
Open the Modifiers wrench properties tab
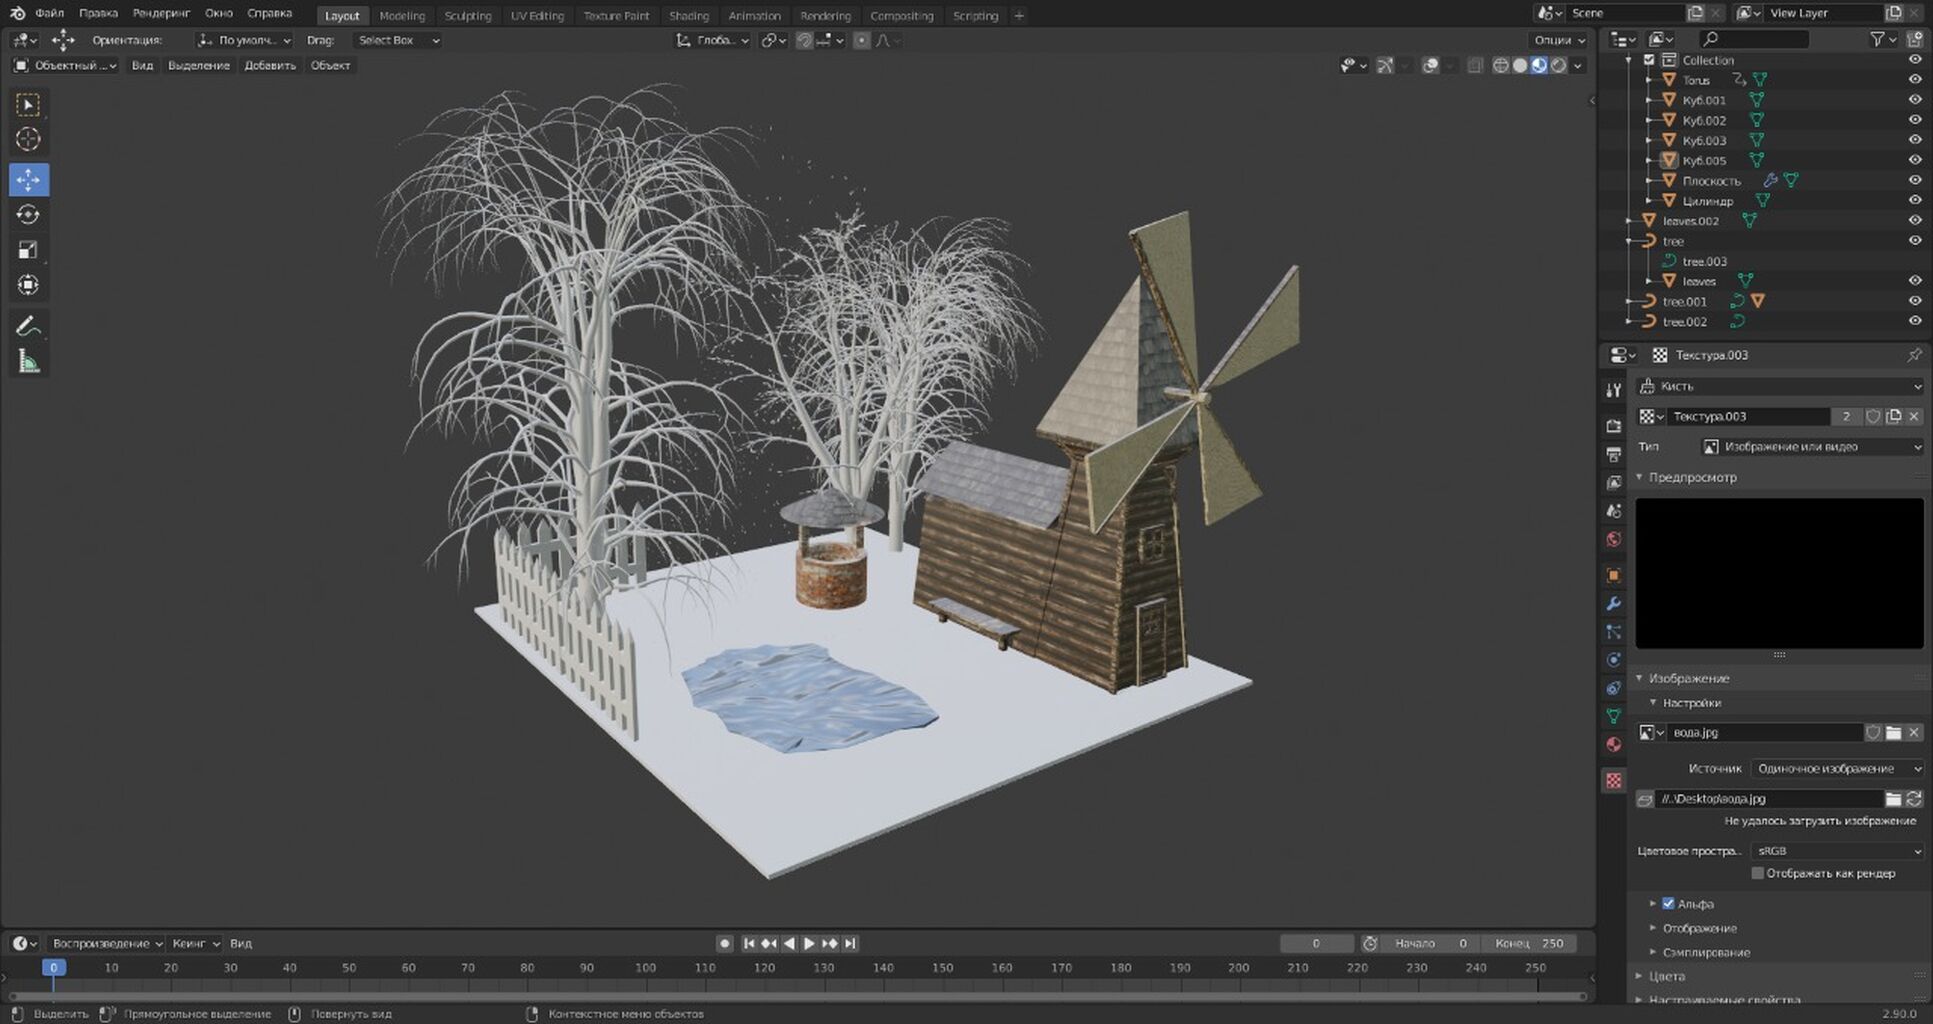1613,604
